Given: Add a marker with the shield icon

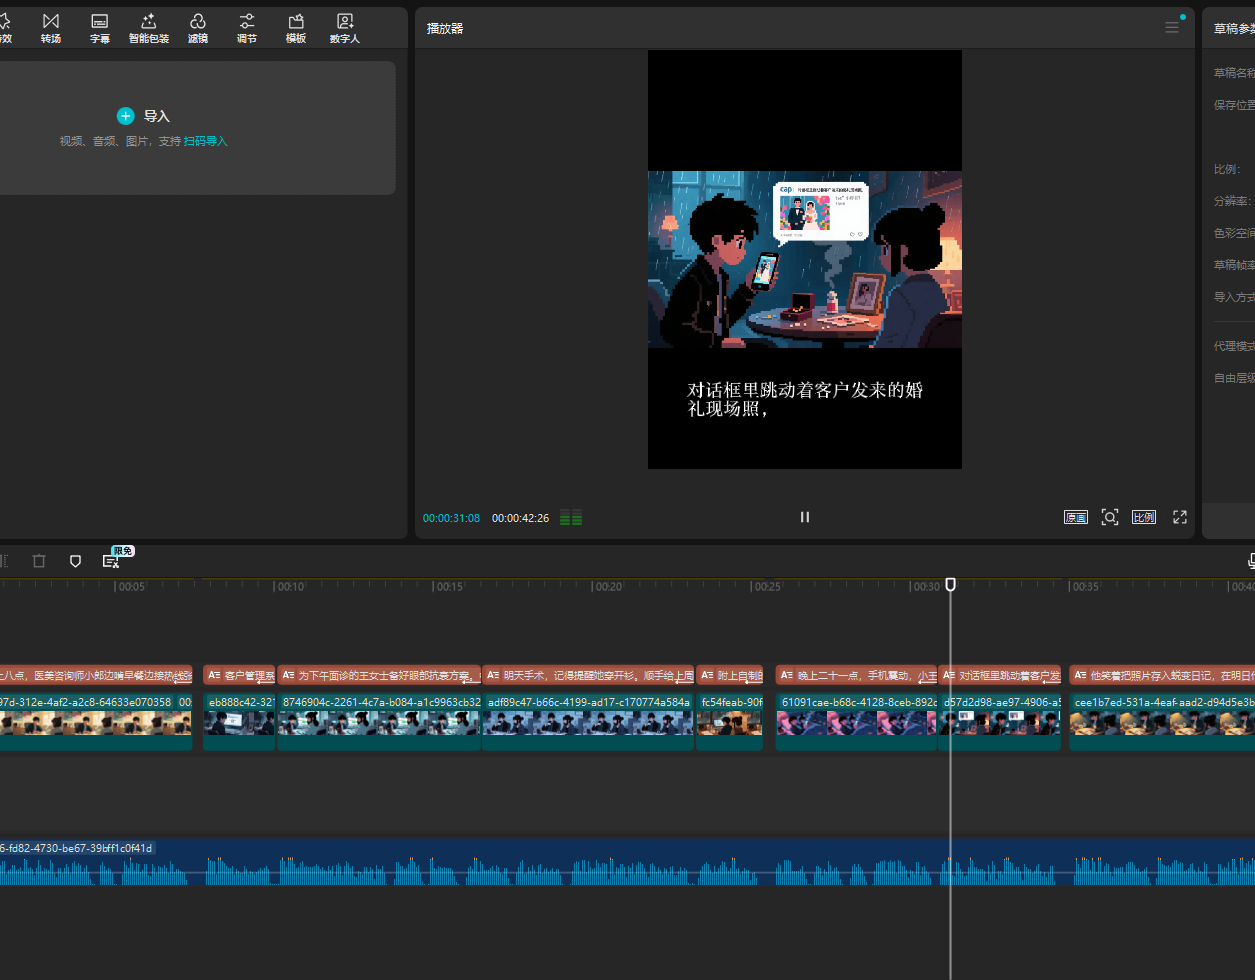Looking at the screenshot, I should click(75, 561).
